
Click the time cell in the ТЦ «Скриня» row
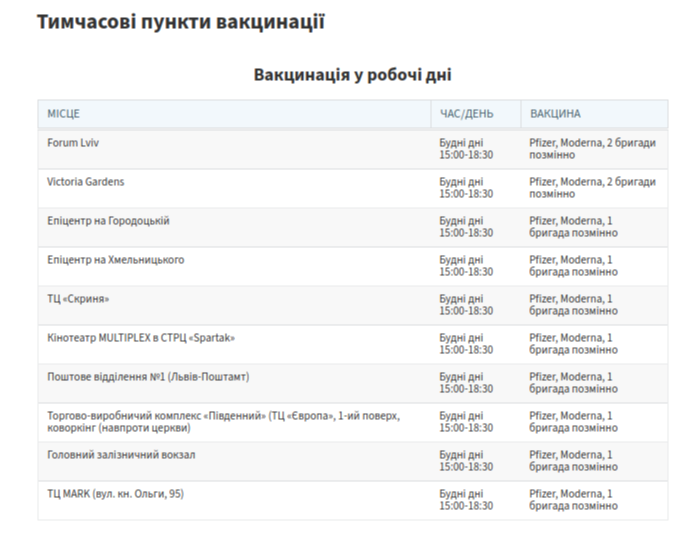(x=476, y=305)
